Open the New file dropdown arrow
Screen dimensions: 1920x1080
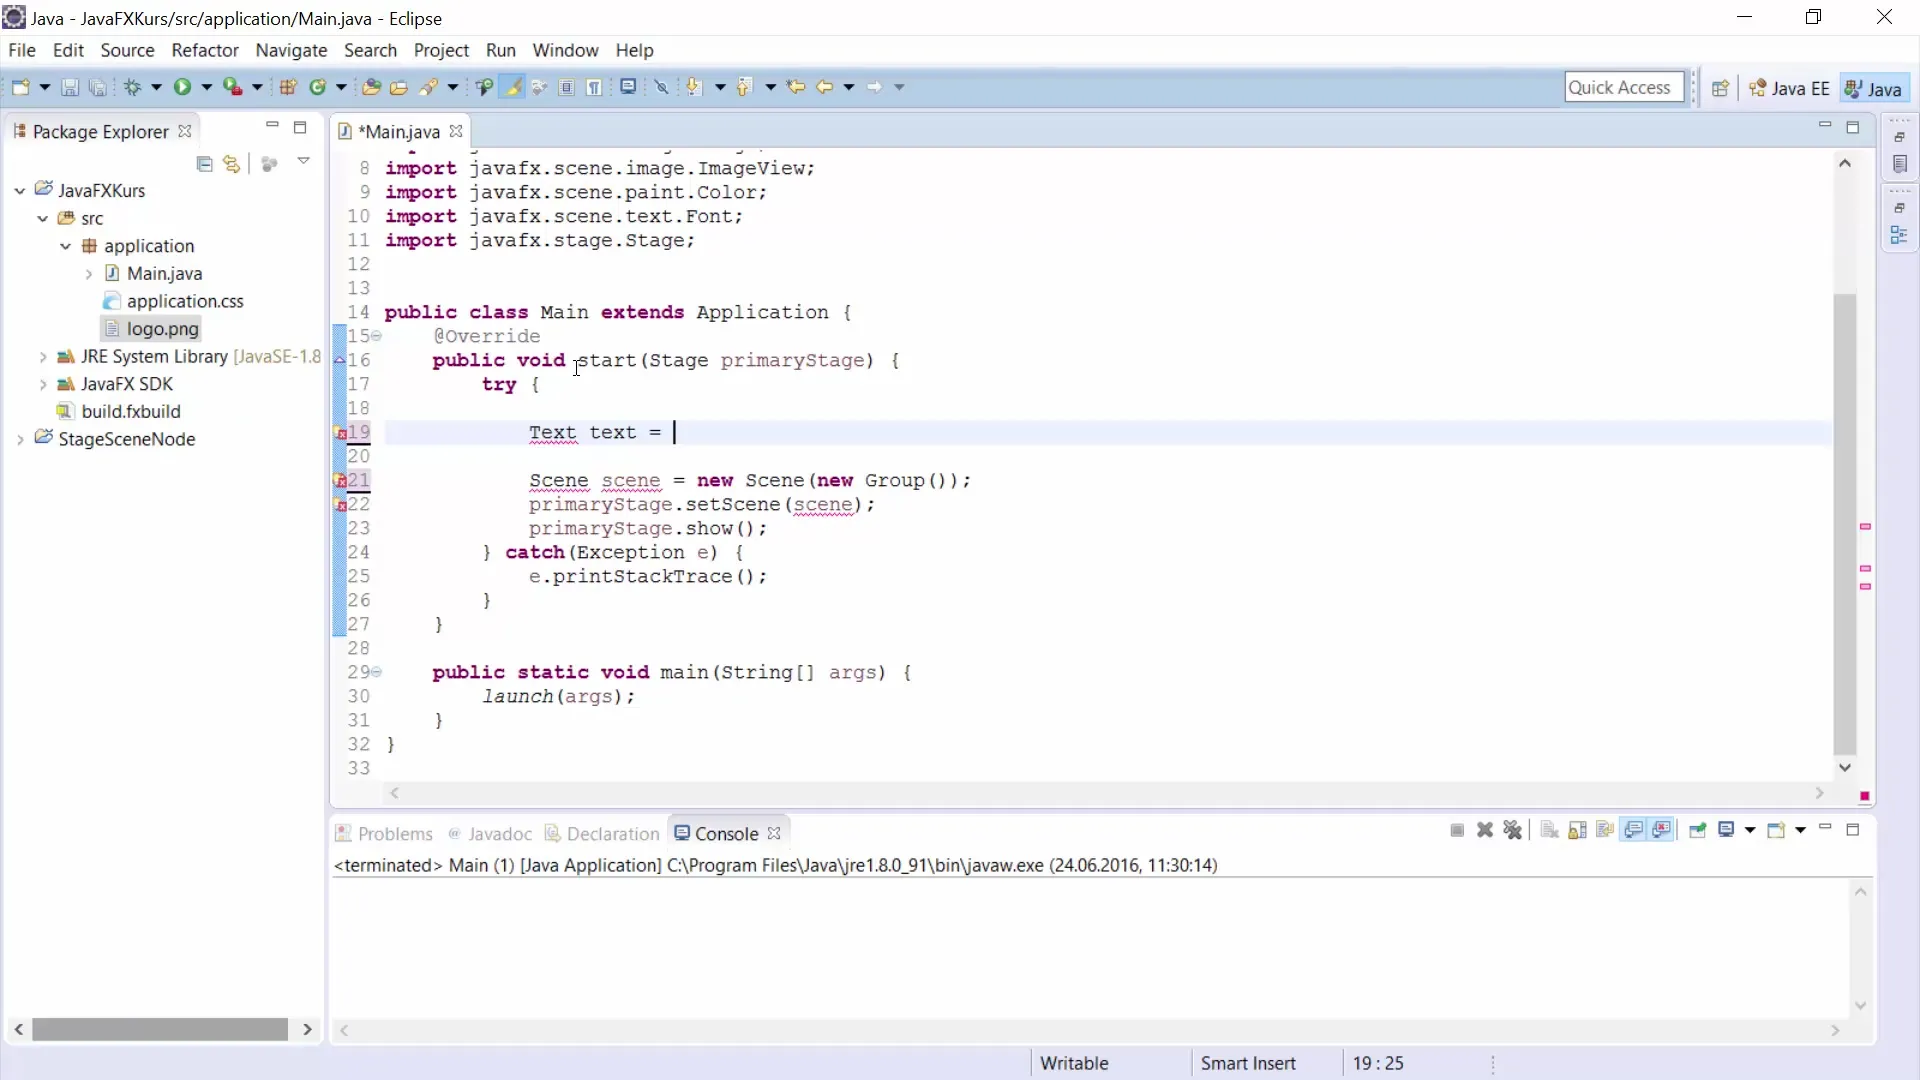45,87
